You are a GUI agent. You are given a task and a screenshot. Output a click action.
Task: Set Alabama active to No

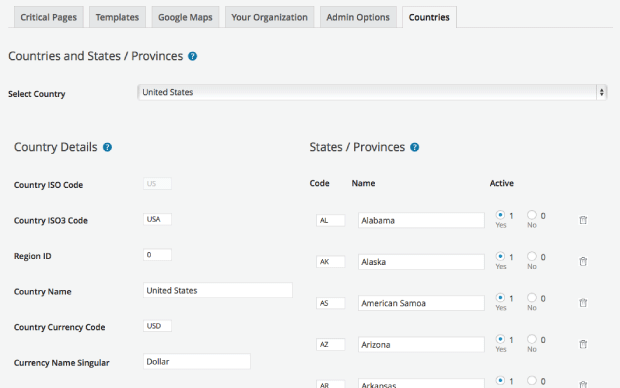point(532,215)
